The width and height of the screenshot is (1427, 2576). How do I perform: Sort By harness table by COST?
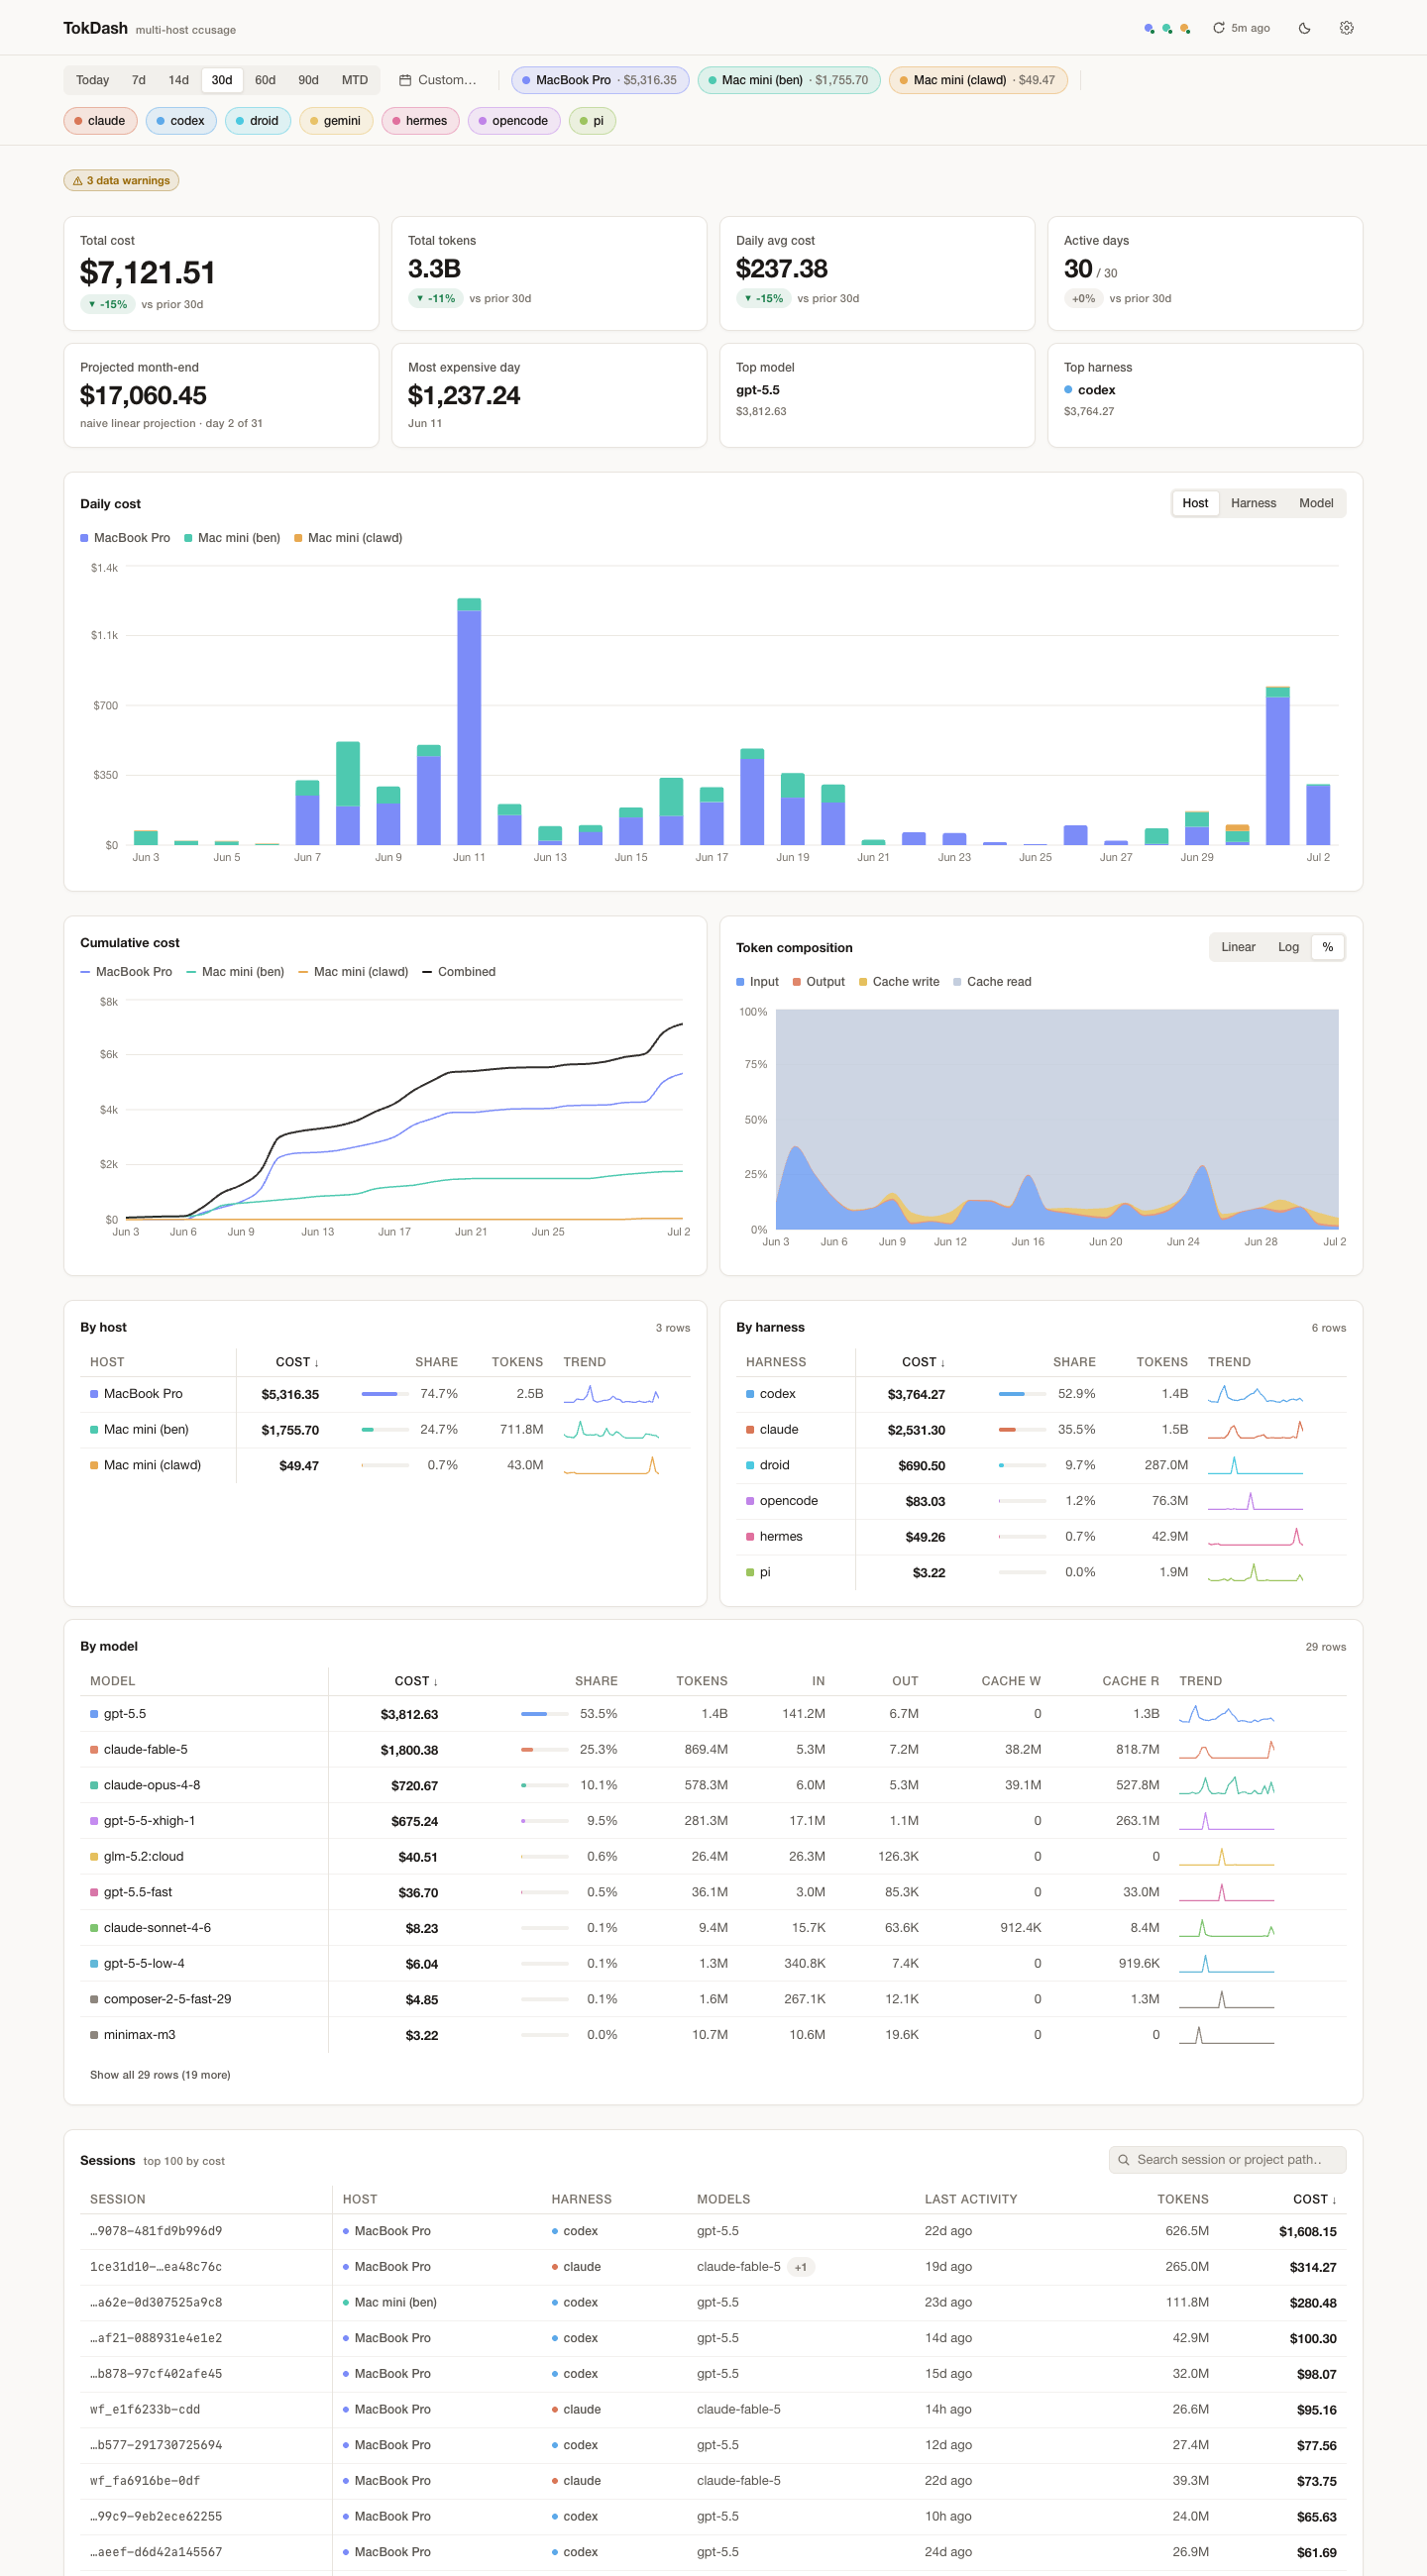(923, 1362)
